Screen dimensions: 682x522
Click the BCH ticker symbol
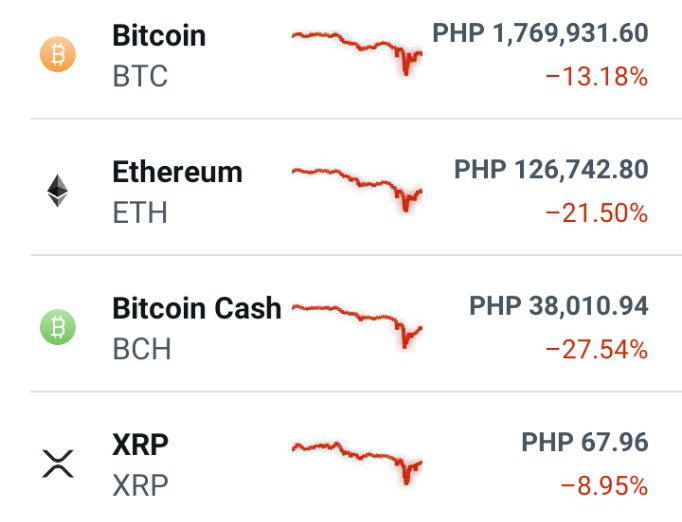click(142, 349)
